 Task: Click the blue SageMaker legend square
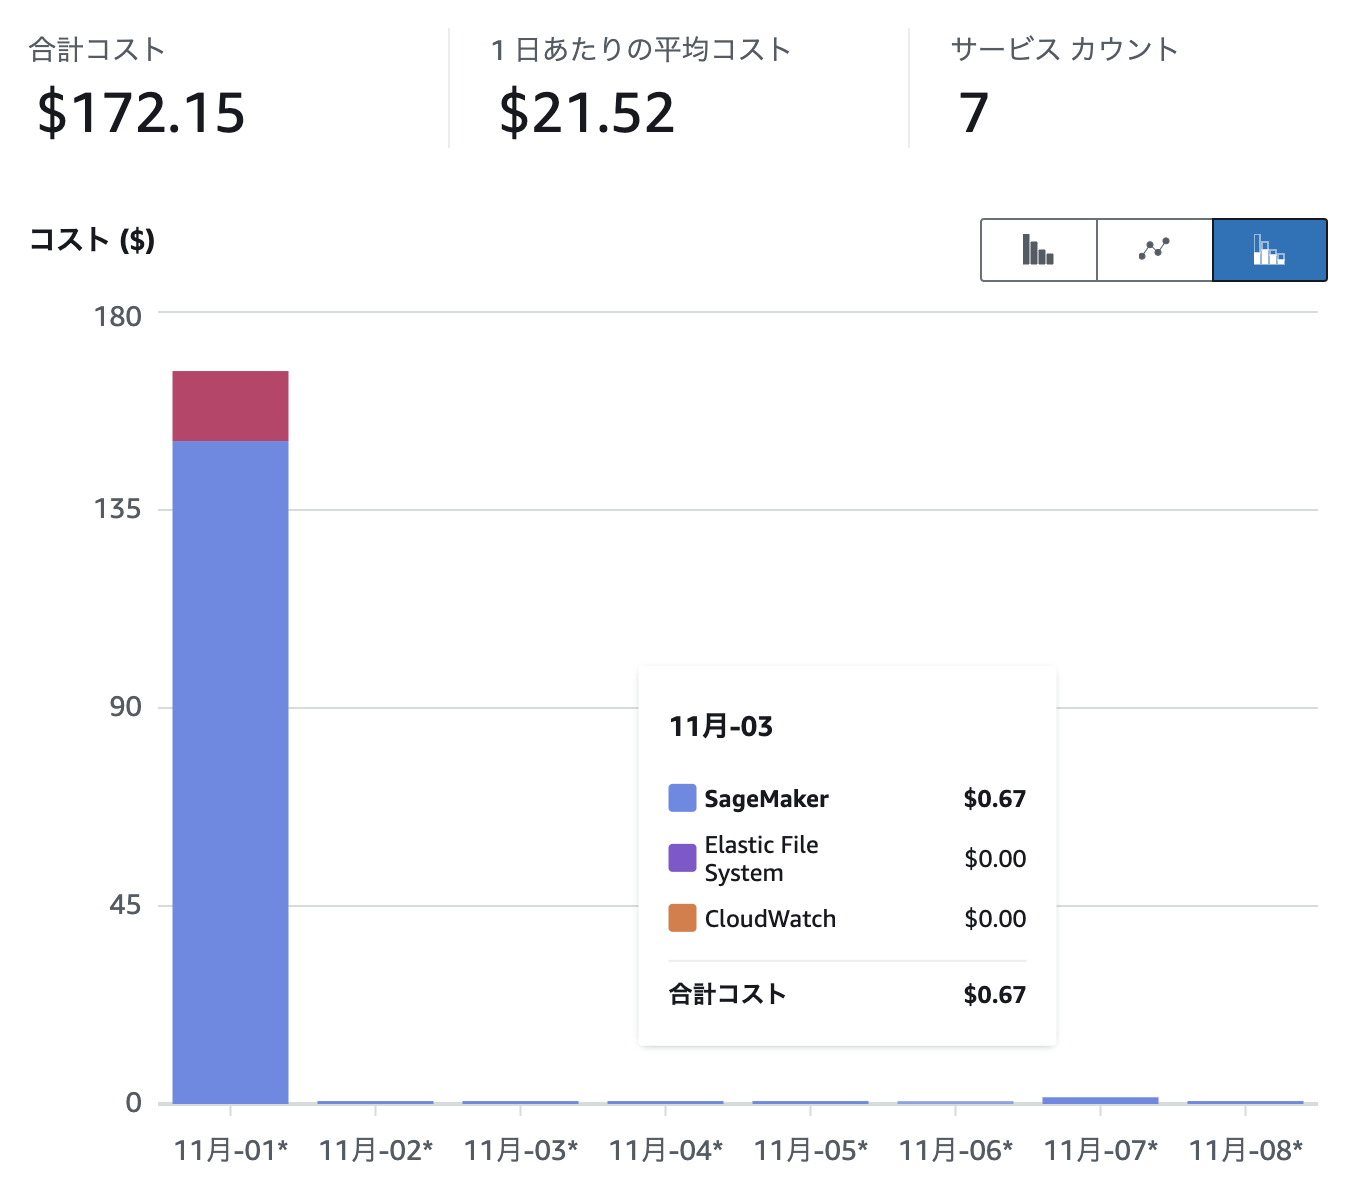pos(680,797)
